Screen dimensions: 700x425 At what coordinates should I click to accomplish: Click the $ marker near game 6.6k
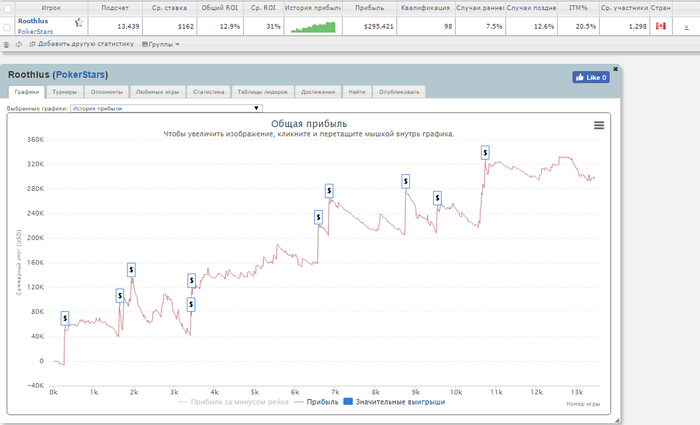pos(318,217)
